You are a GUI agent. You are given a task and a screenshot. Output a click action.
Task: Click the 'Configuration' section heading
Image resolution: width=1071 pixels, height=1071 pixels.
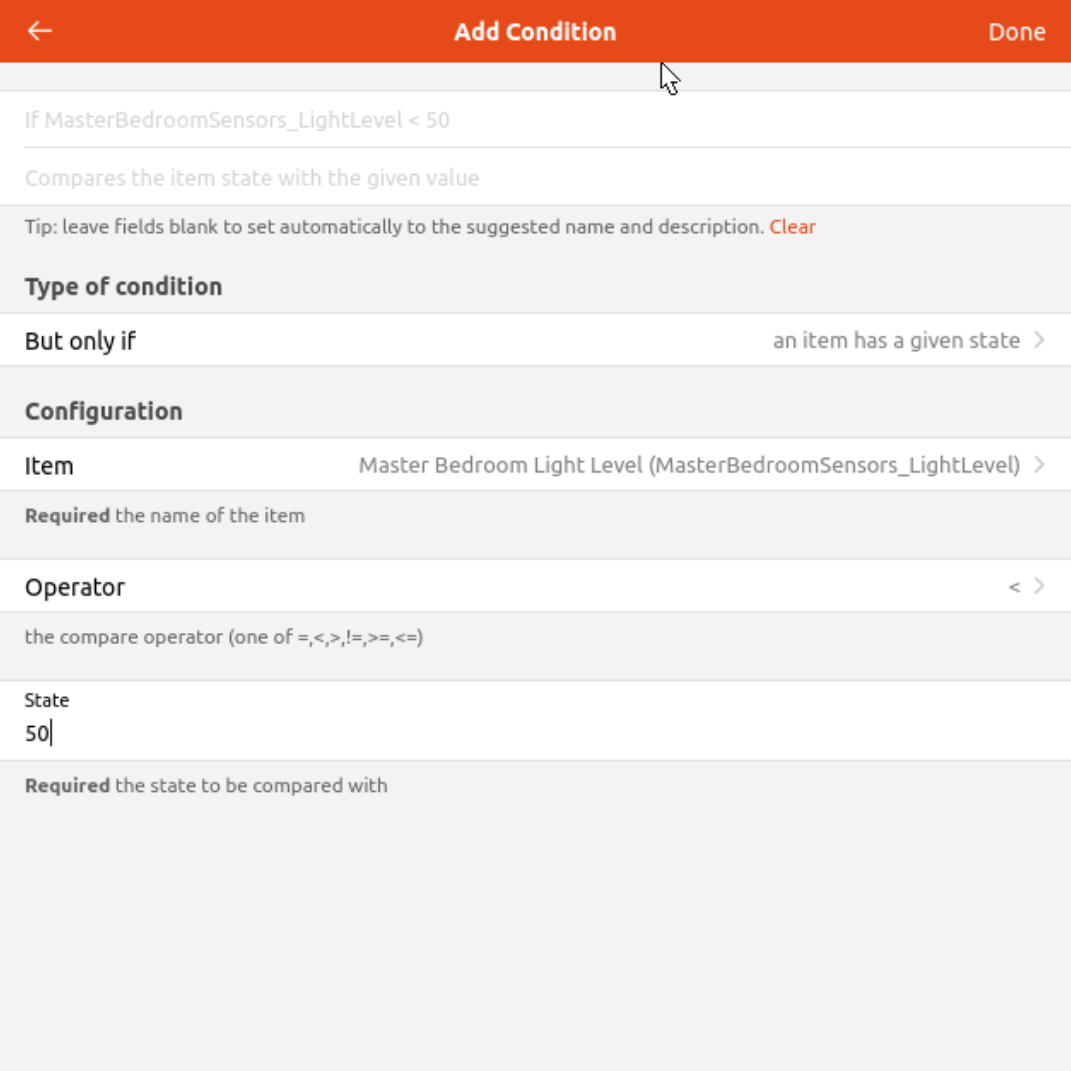pos(103,412)
